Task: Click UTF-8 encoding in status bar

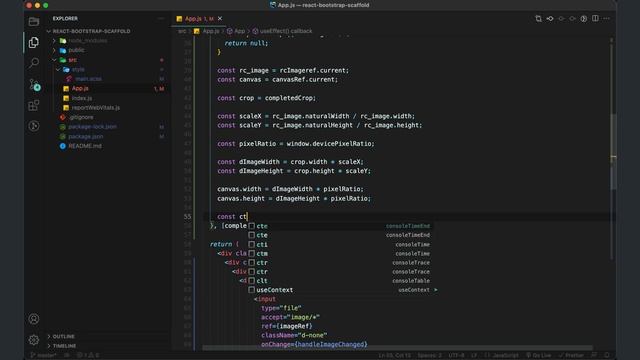Action: [x=456, y=355]
